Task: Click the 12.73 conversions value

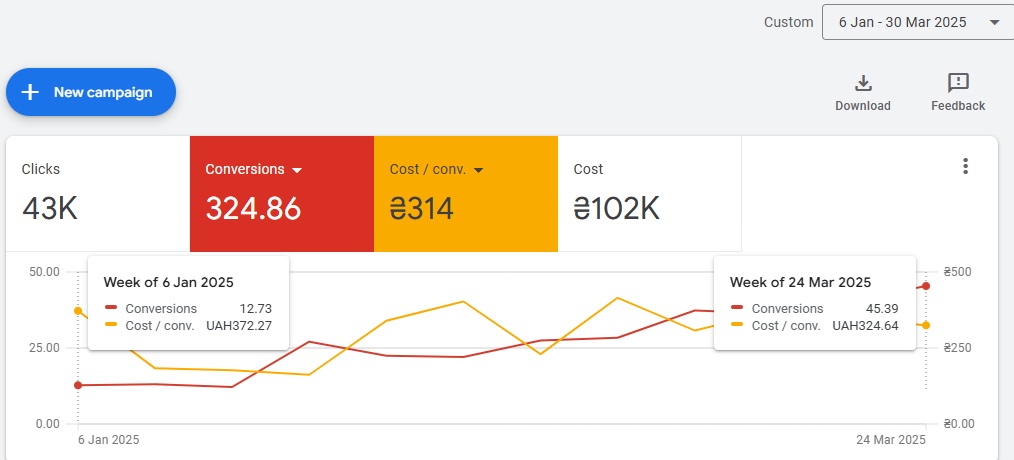Action: click(x=255, y=309)
